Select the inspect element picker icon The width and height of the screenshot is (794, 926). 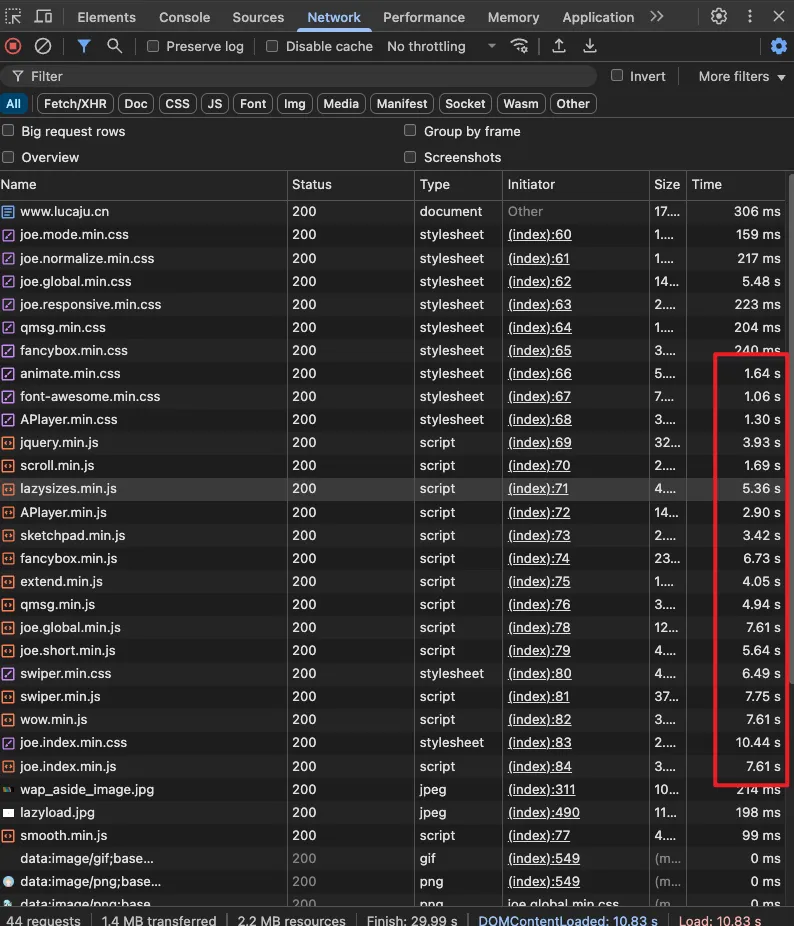(13, 16)
